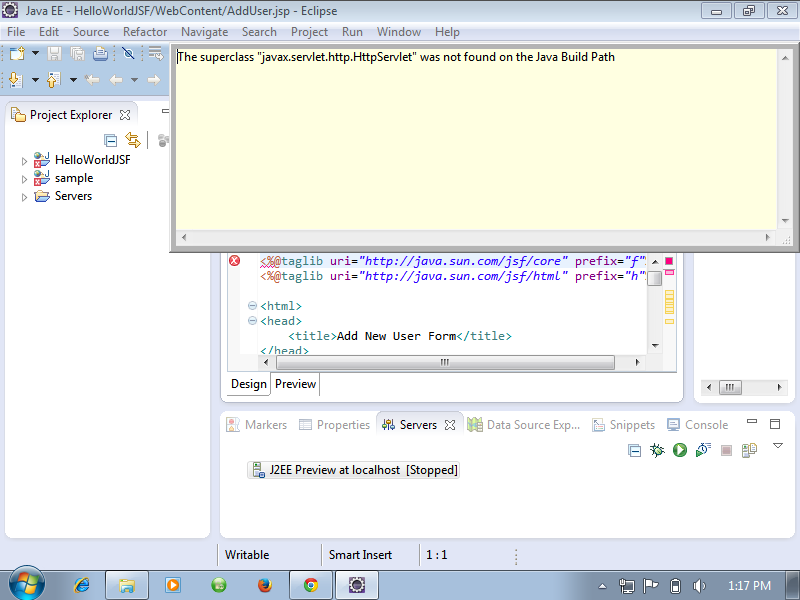This screenshot has width=800, height=600.
Task: Expand the sample project node
Action: click(x=24, y=179)
